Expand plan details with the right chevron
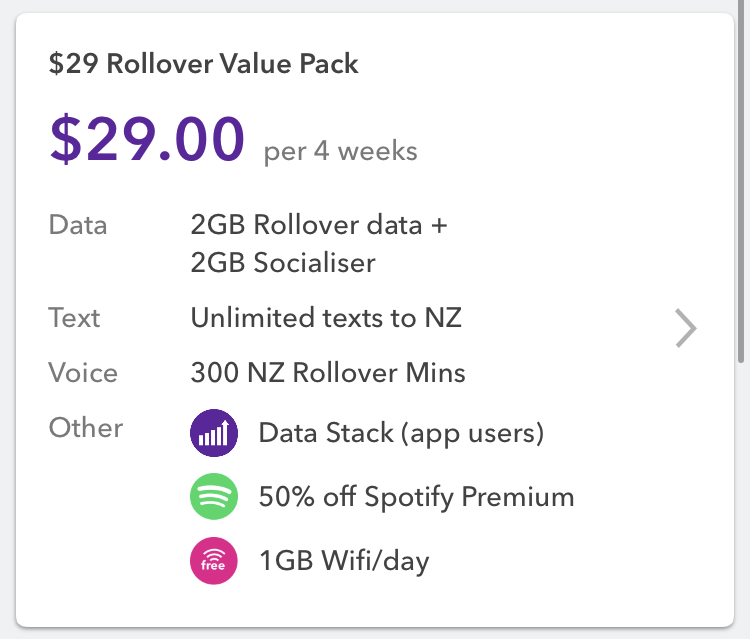750x639 pixels. coord(685,328)
